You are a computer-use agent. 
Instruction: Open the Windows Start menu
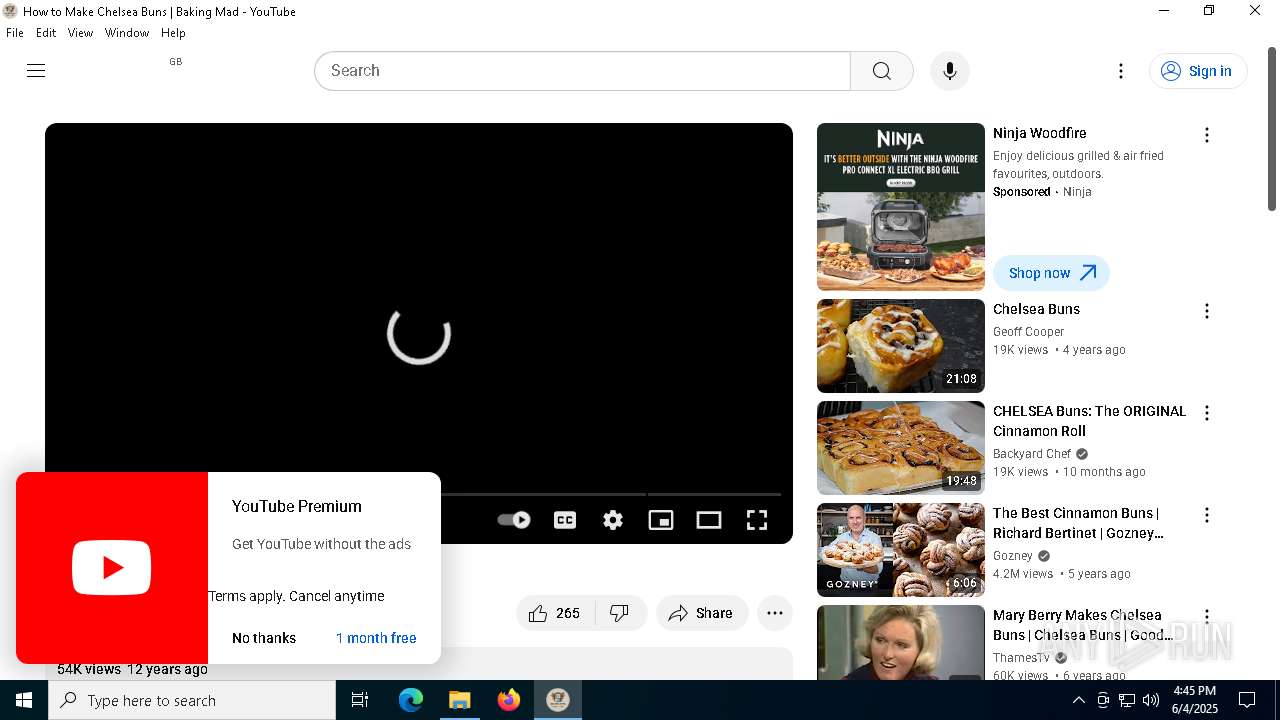[x=24, y=700]
